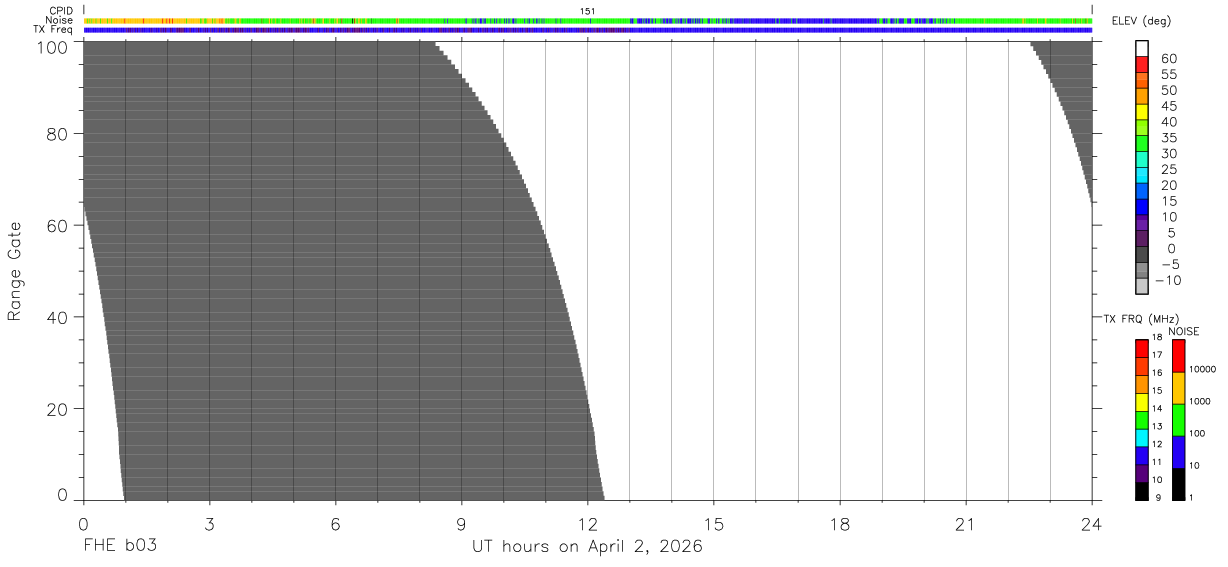The height and width of the screenshot is (567, 1228).
Task: Click the CPID value 151
Action: tap(588, 11)
